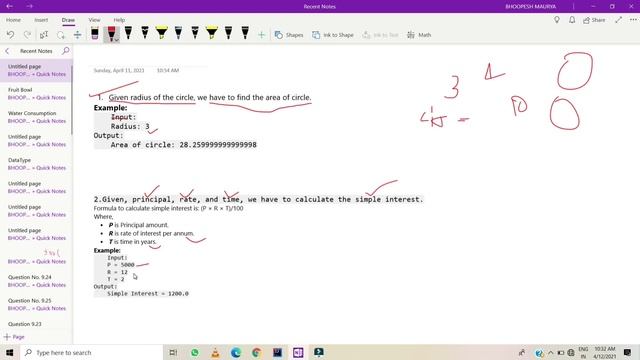Select the first black pen after red
The height and width of the screenshot is (360, 640).
(x=128, y=33)
